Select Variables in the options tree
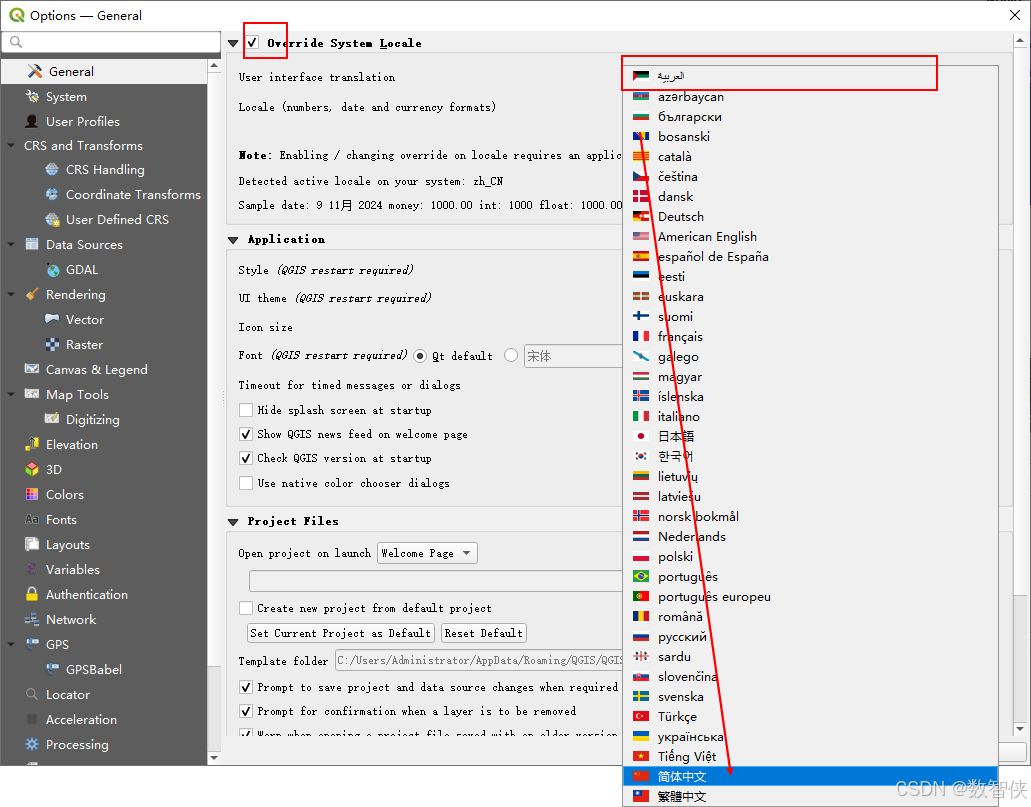The height and width of the screenshot is (807, 1031). (x=73, y=569)
